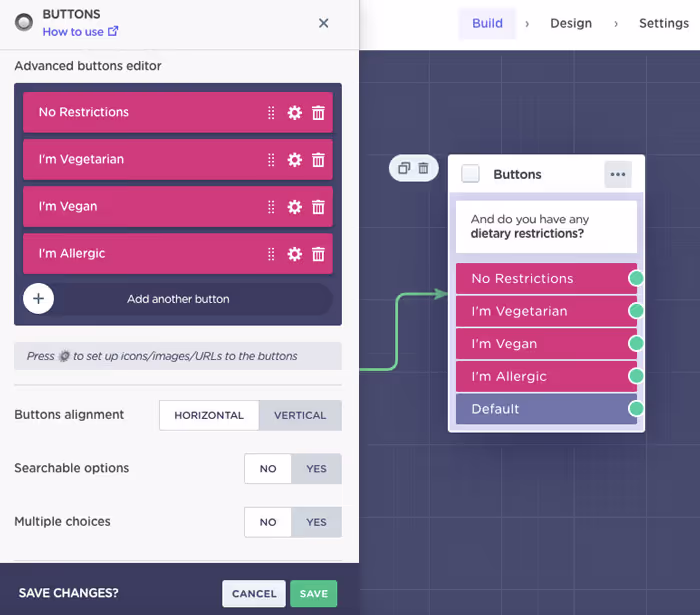Viewport: 700px width, 615px height.
Task: Delete the No Restrictions button row
Action: click(318, 112)
